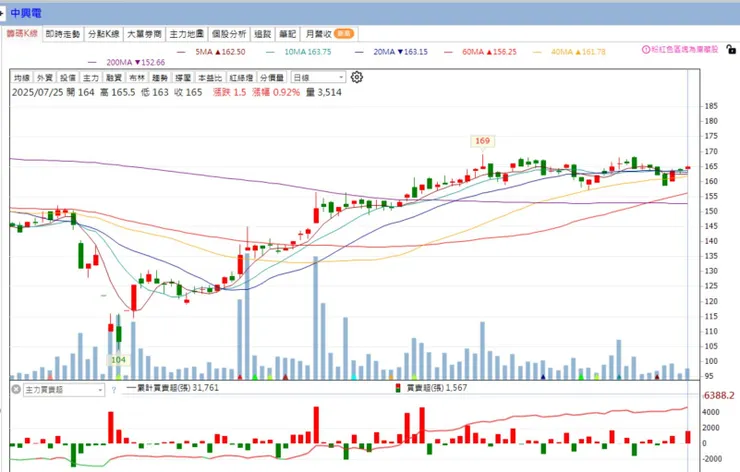This screenshot has width=740, height=472.
Task: Switch to the 即時走勢 tab
Action: coord(63,34)
